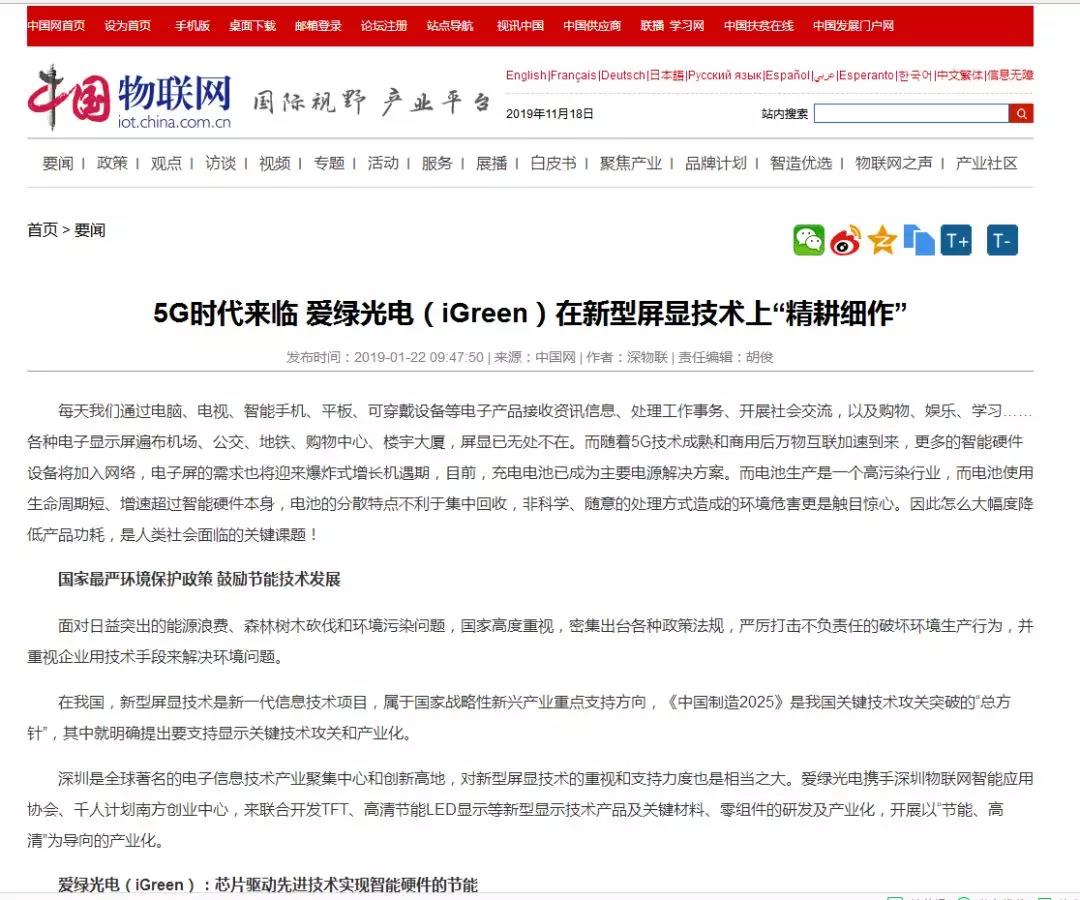1080x900 pixels.
Task: Open the 要闻 navigation menu item
Action: click(58, 163)
